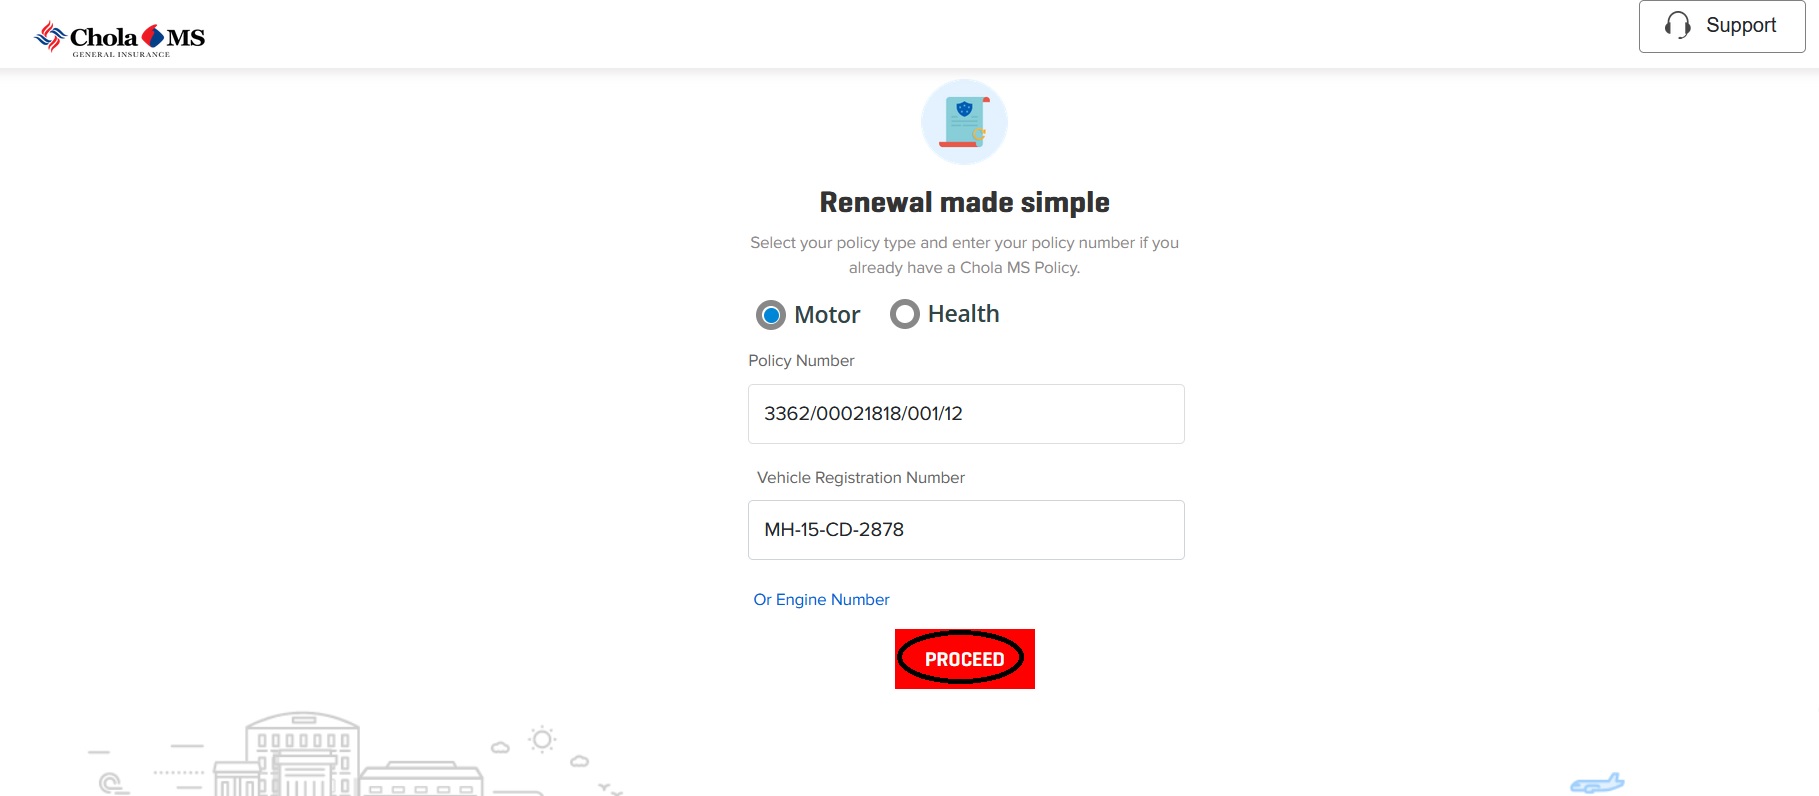This screenshot has width=1819, height=796.
Task: Click the small cloud illustration near sun
Action: pos(500,747)
